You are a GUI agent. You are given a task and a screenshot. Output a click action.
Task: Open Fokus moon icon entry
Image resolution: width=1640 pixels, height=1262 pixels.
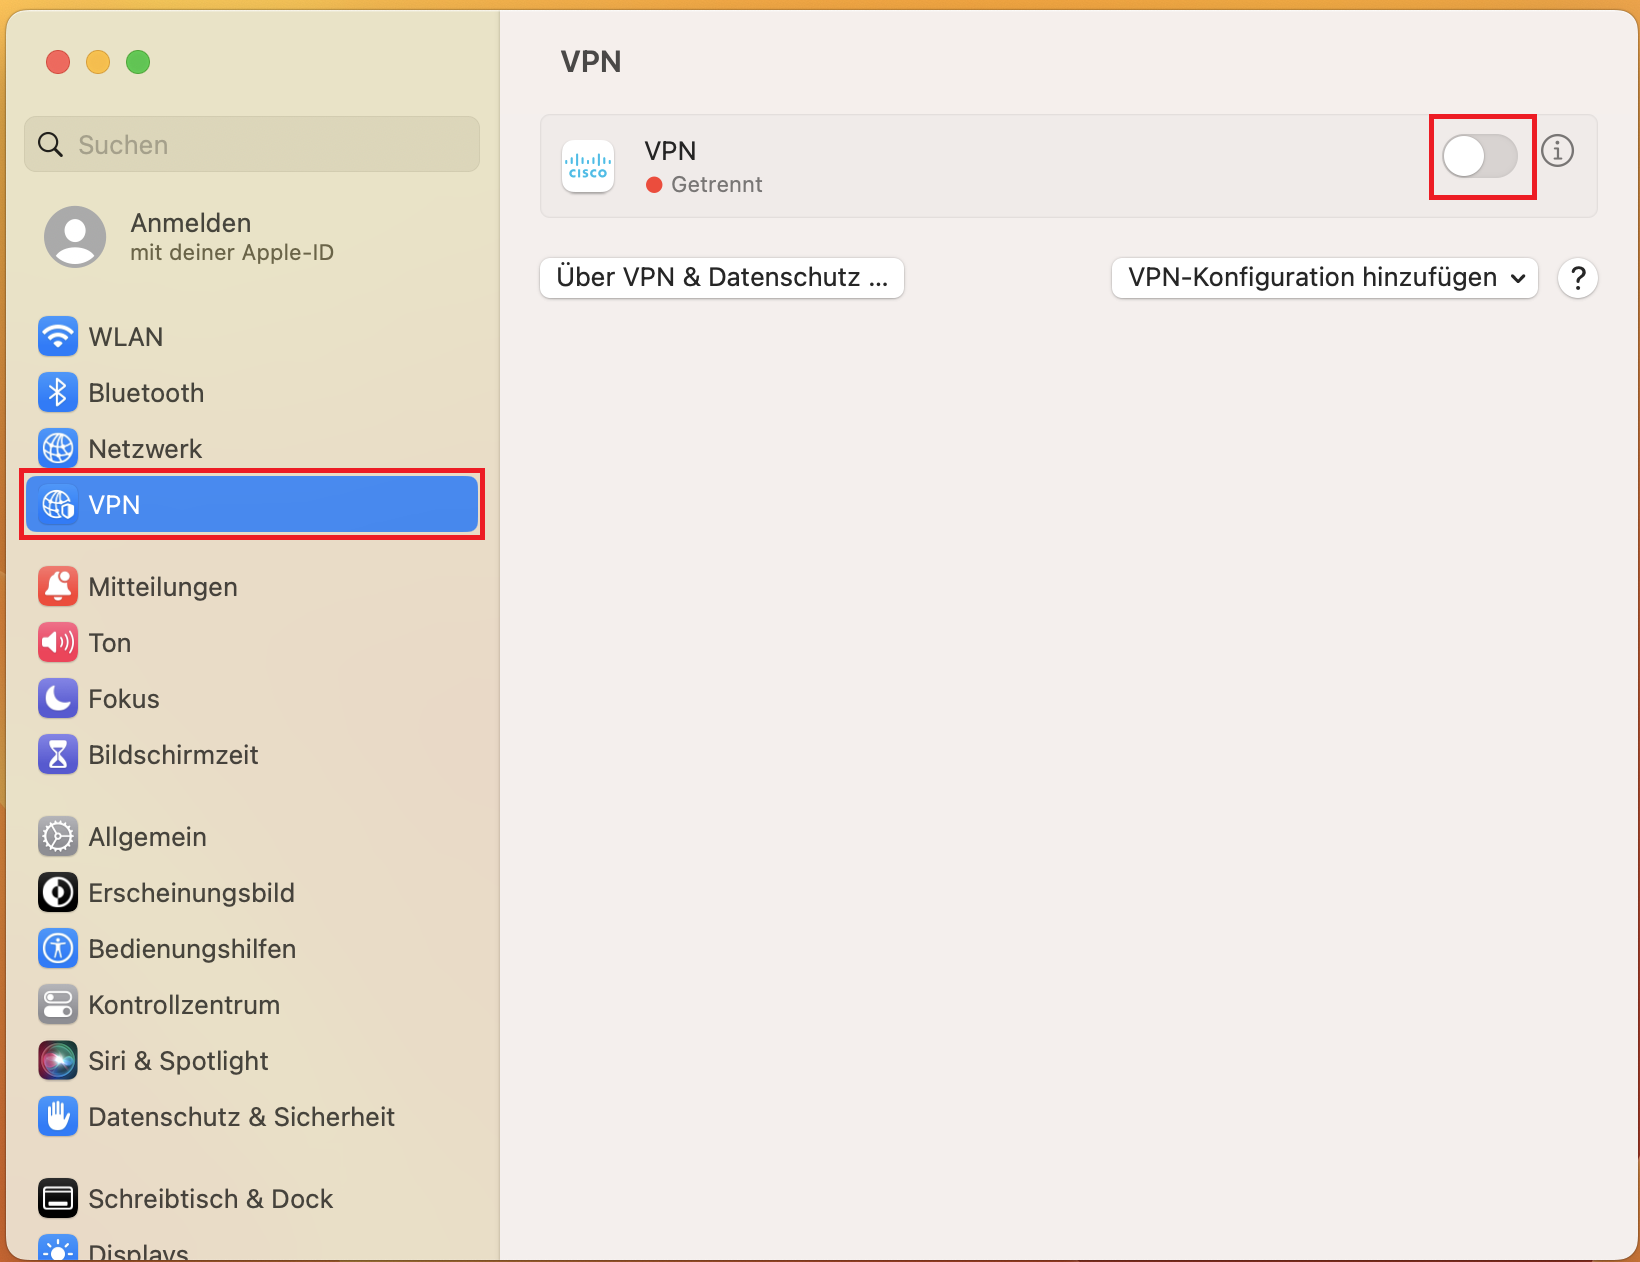tap(58, 699)
